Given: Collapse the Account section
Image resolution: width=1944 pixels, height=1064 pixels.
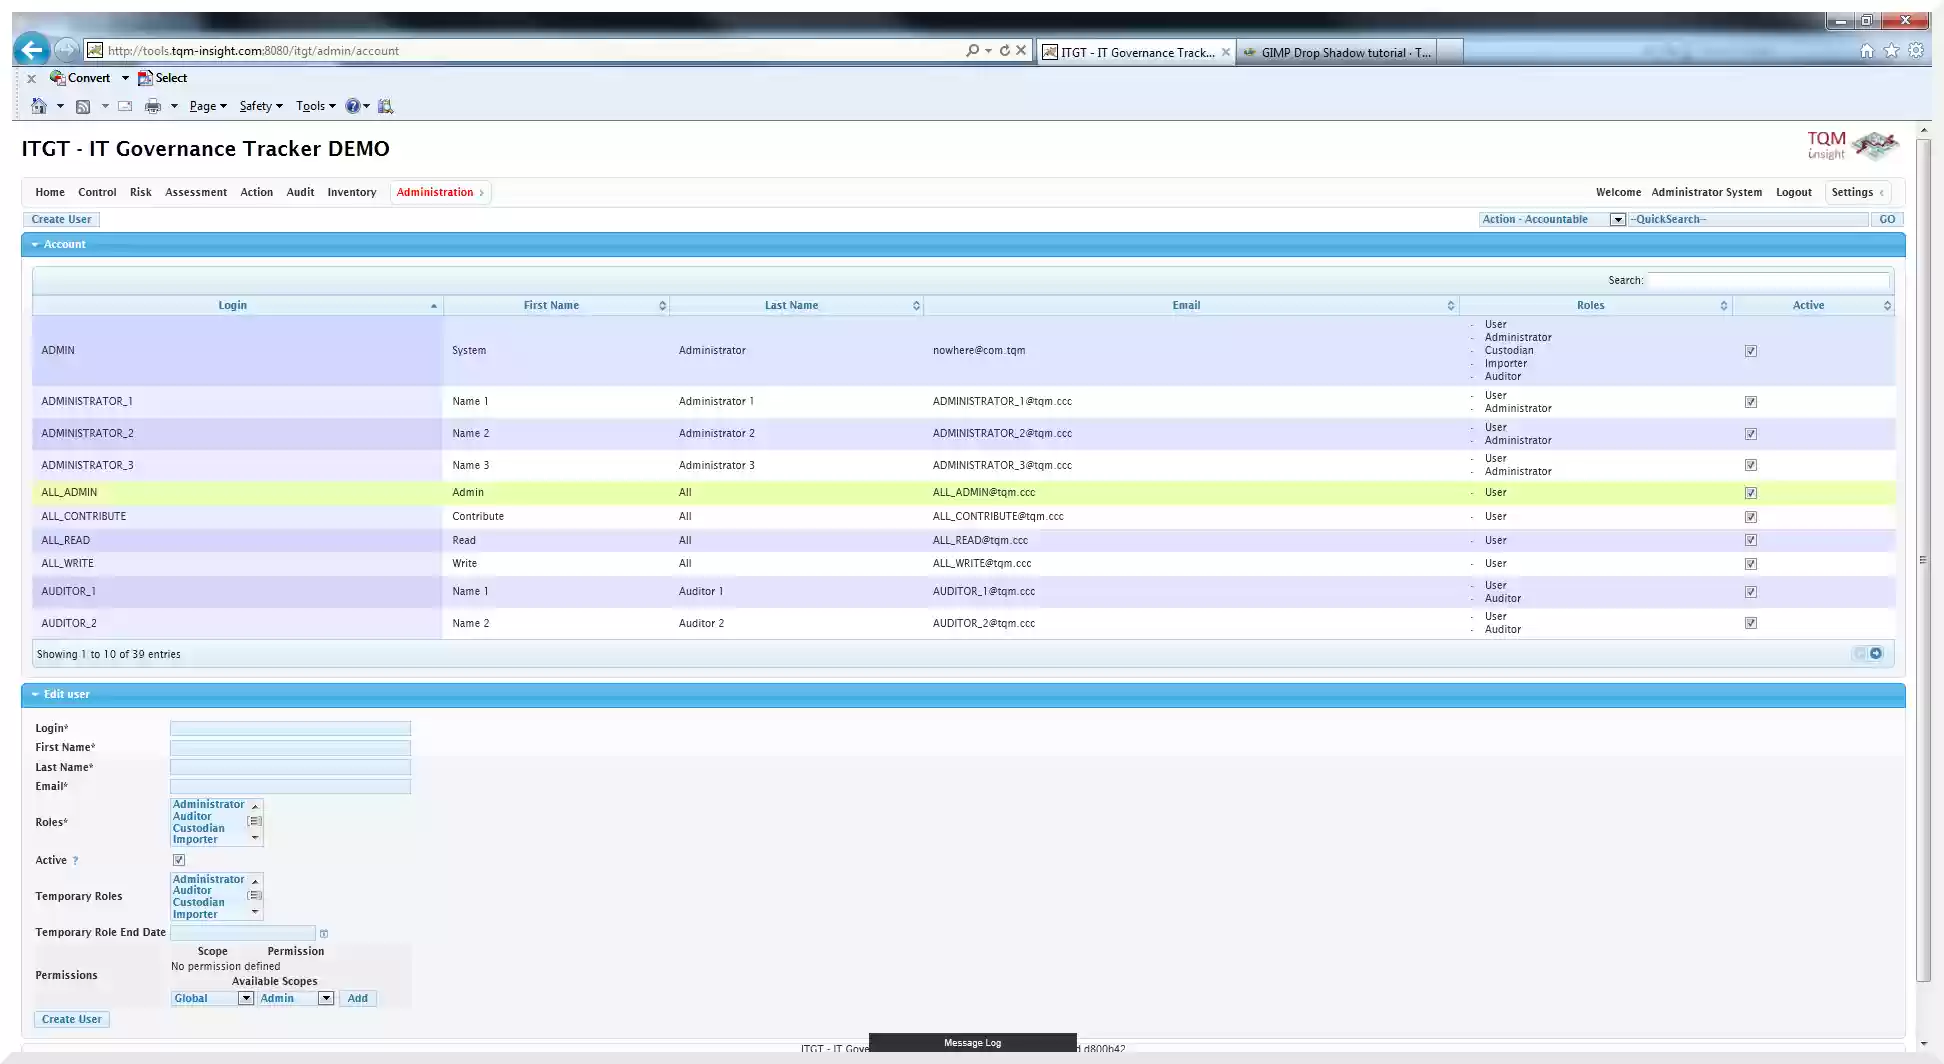Looking at the screenshot, I should (36, 244).
